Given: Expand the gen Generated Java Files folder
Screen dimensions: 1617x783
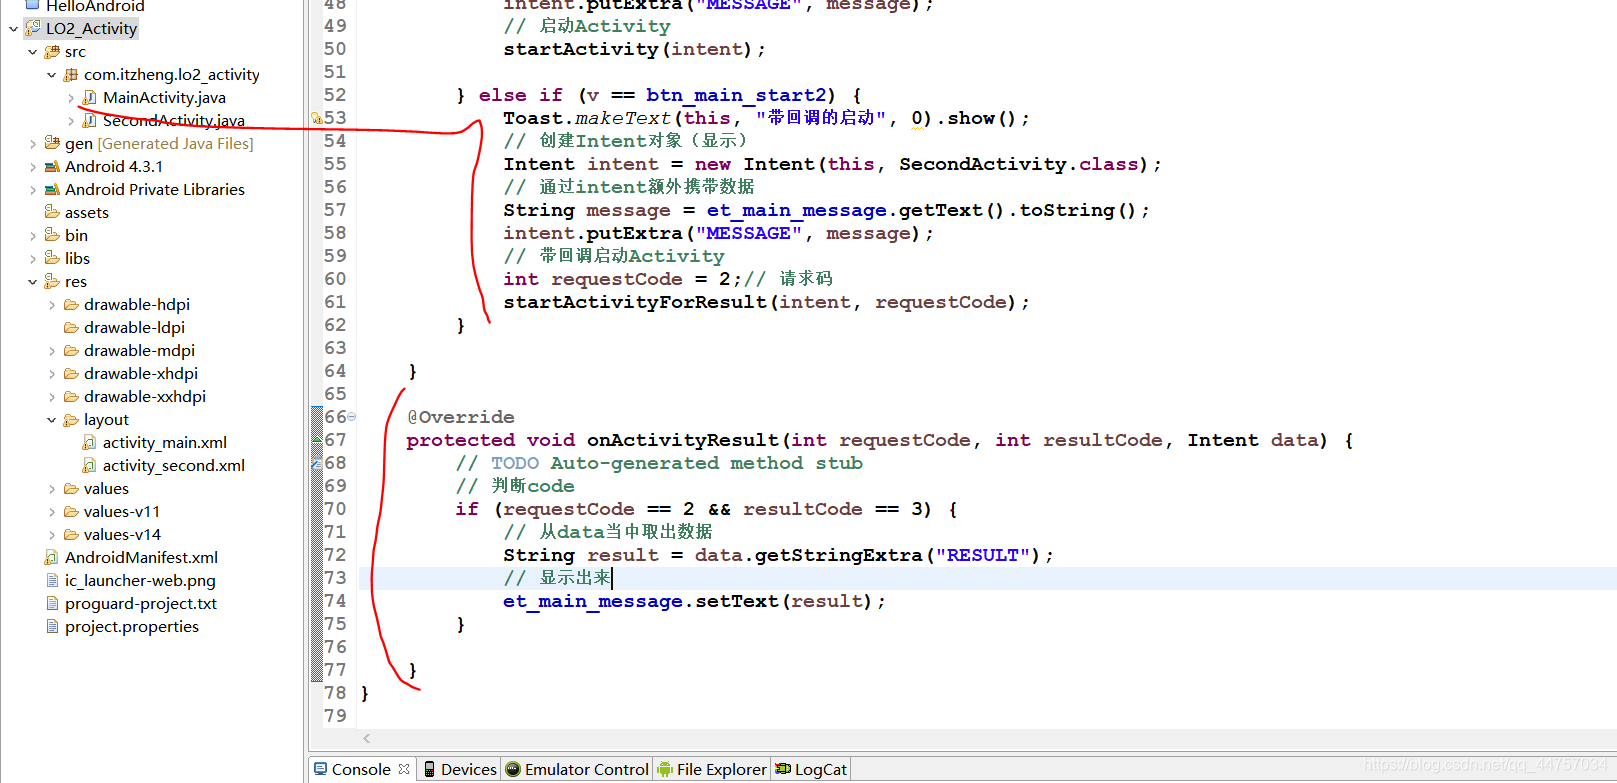Looking at the screenshot, I should tap(32, 143).
